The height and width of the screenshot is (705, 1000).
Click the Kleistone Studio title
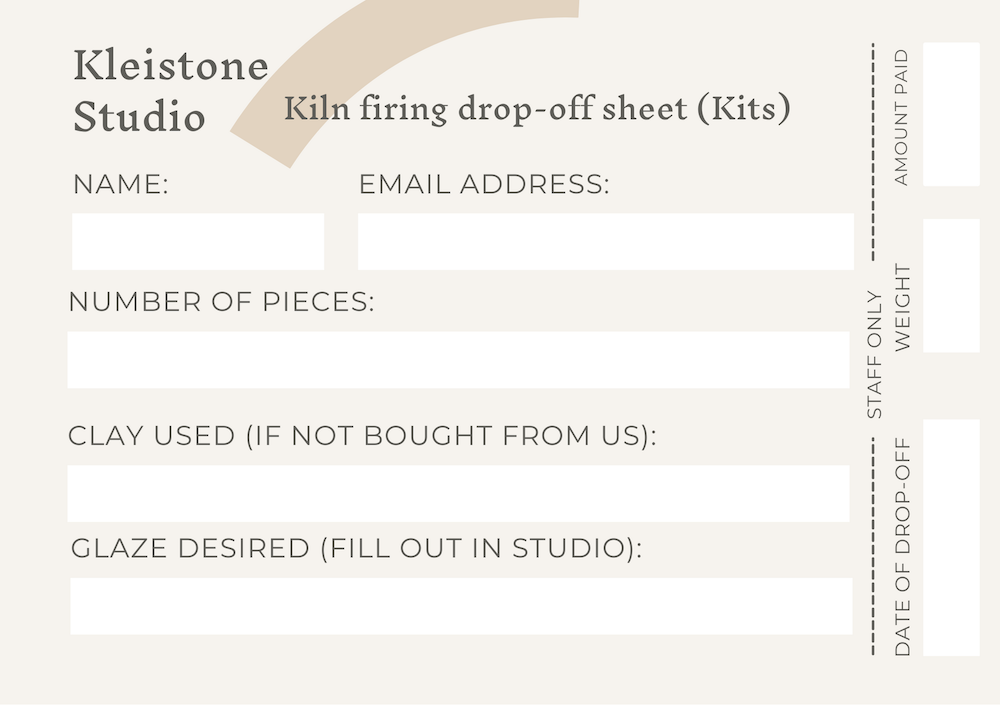tap(171, 91)
